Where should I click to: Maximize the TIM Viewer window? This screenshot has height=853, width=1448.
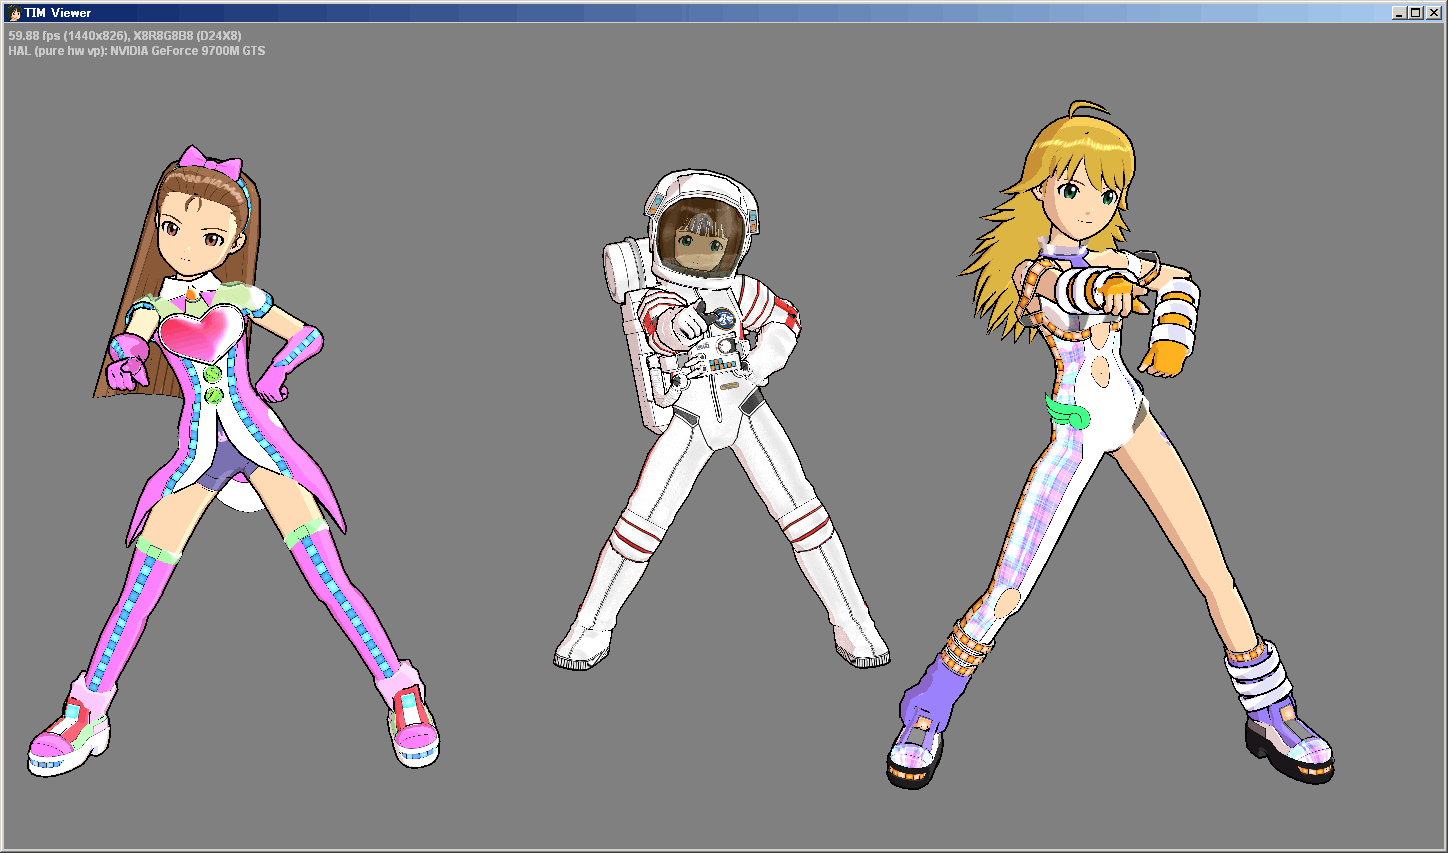tap(1415, 13)
